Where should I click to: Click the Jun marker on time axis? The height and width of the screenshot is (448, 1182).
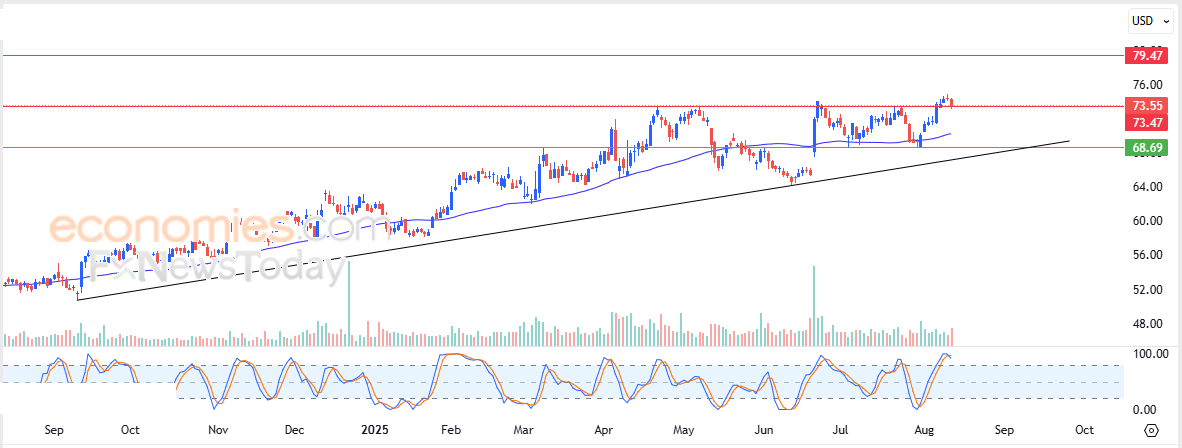(764, 430)
